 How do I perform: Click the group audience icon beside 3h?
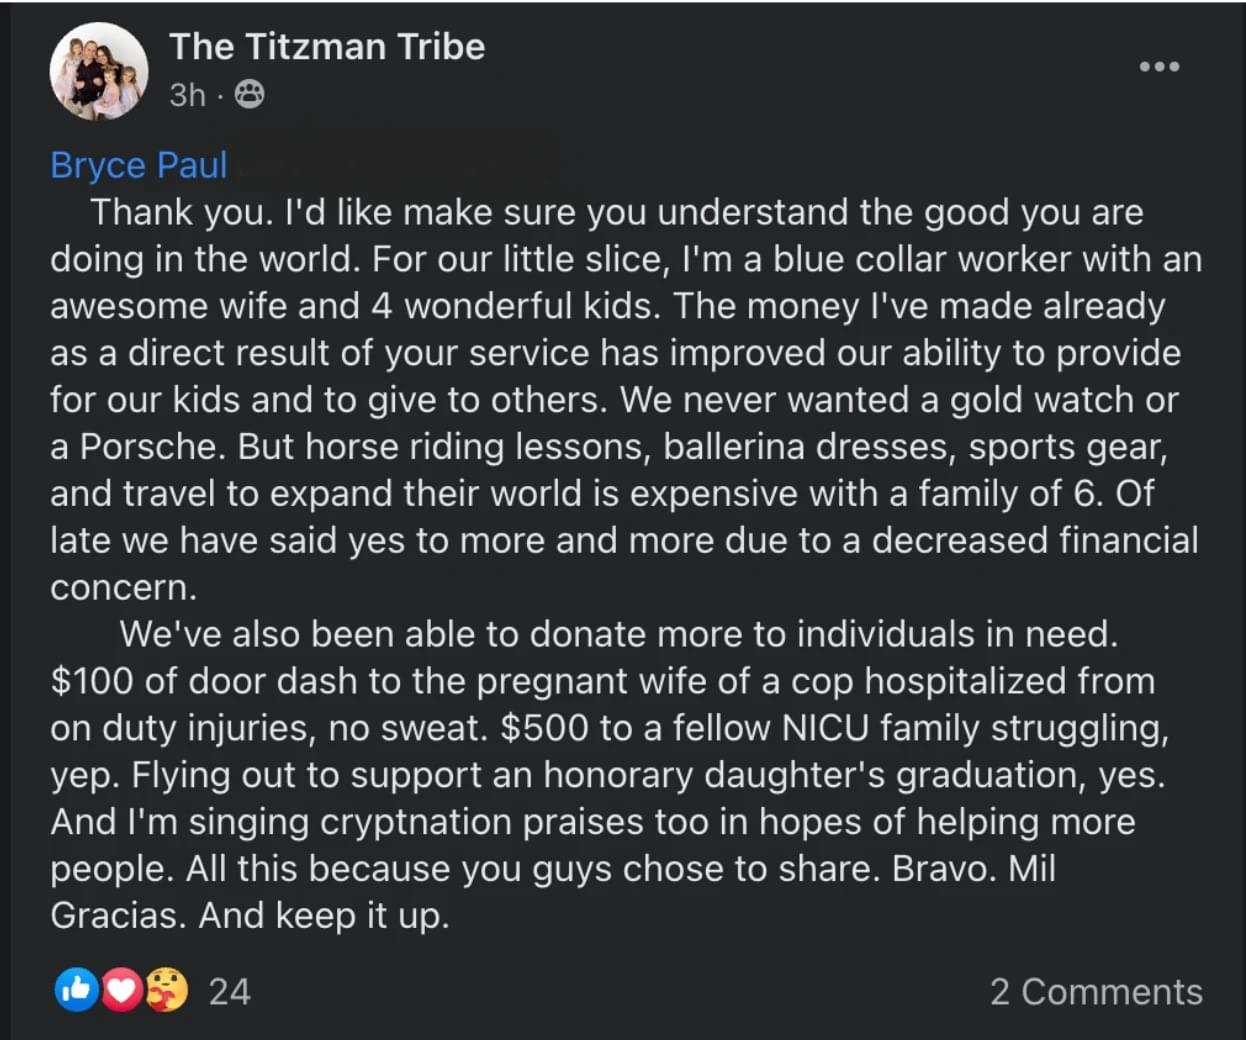[249, 95]
